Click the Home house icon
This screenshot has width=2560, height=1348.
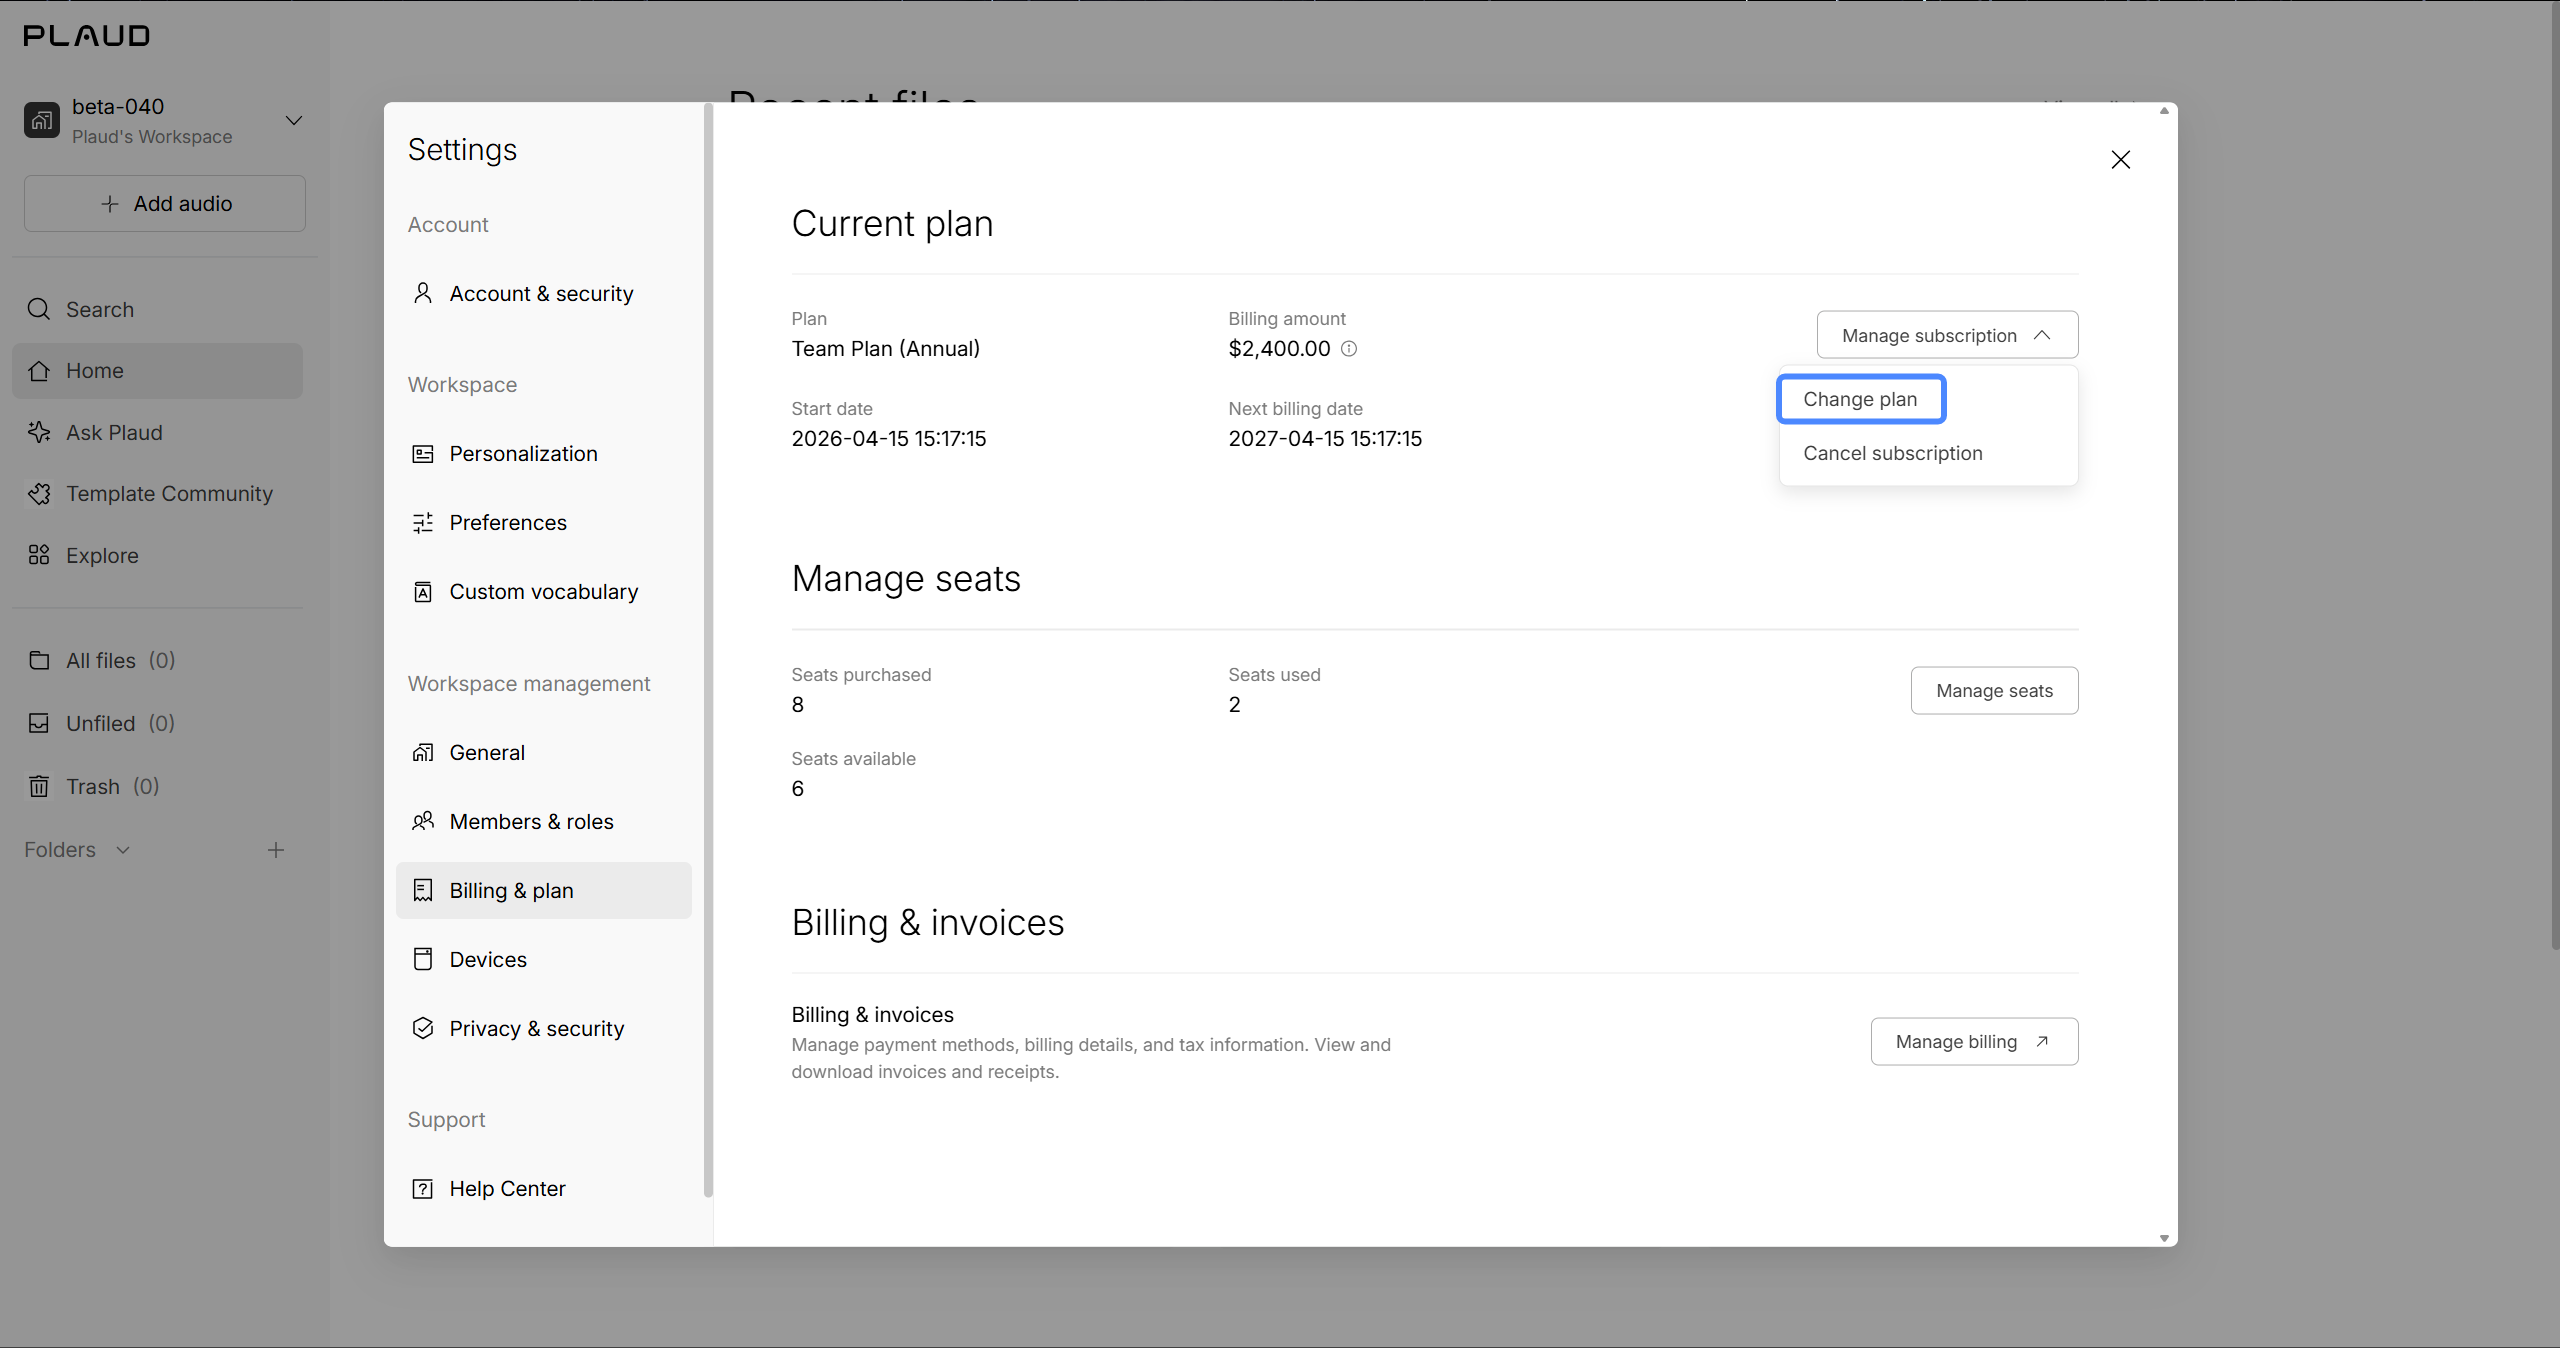pos(39,371)
